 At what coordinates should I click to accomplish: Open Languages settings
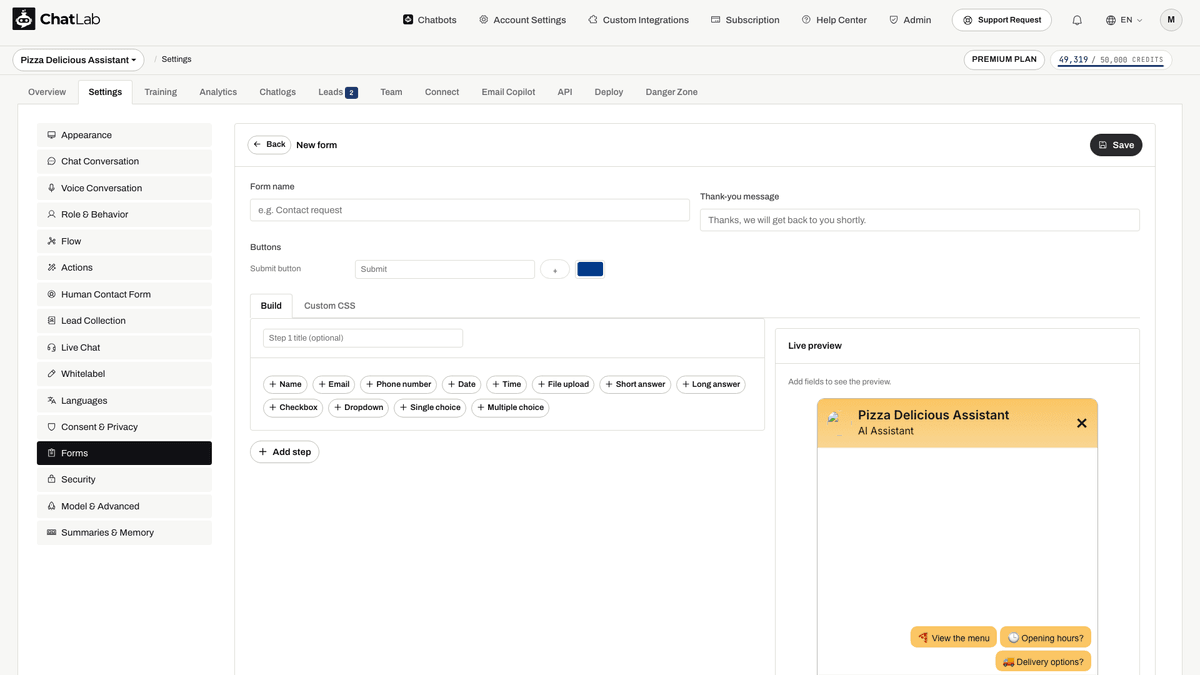pos(124,400)
